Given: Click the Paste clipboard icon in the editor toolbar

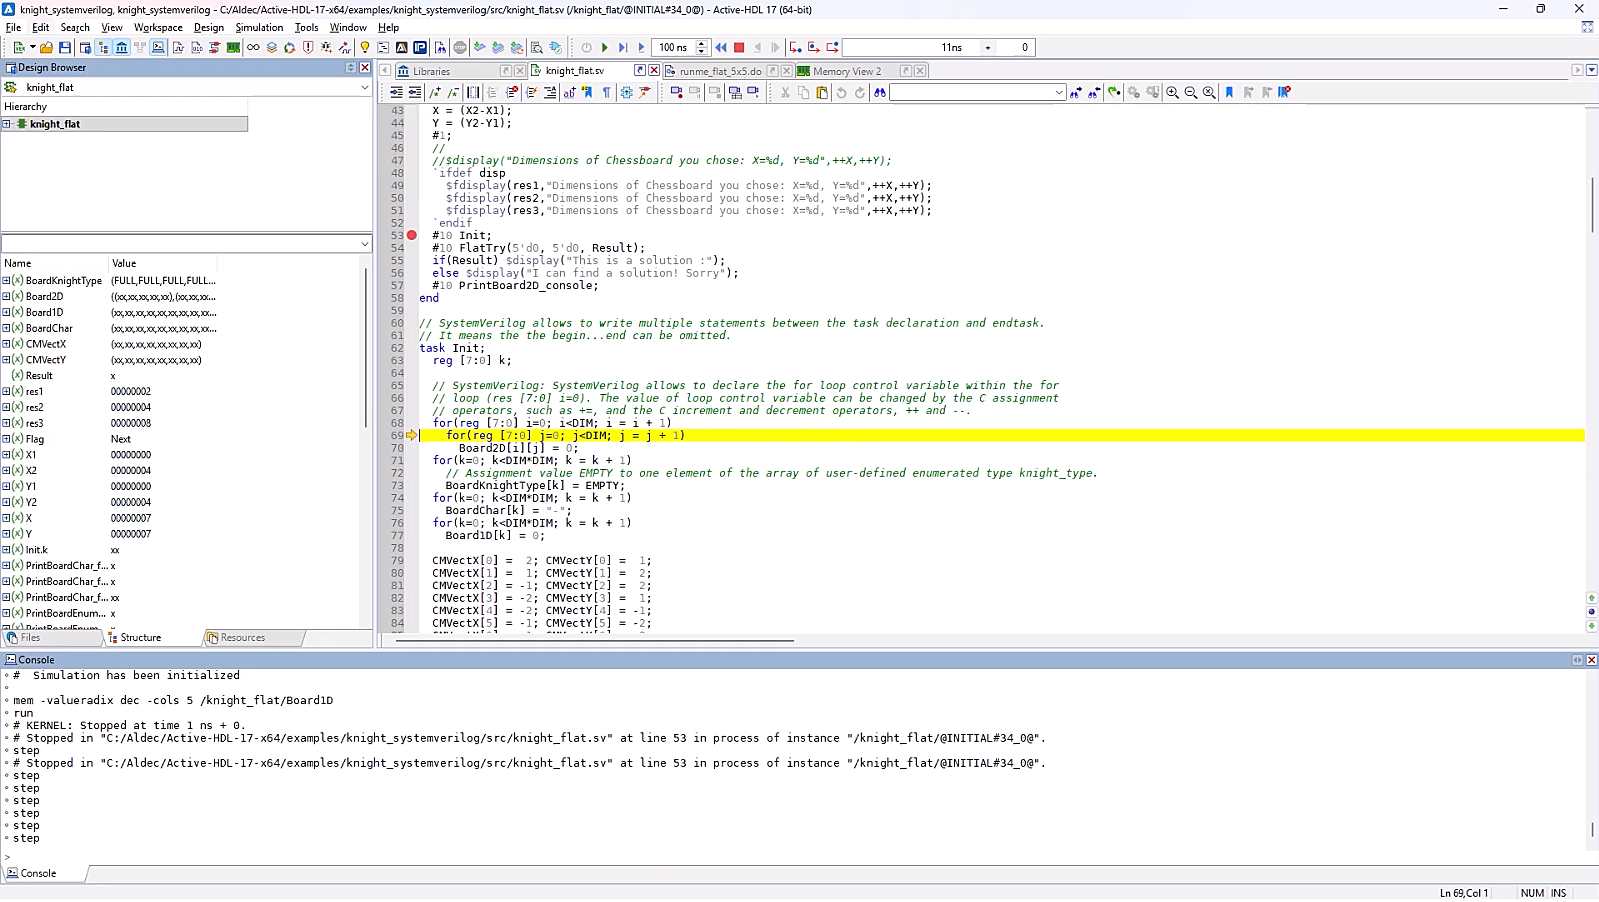Looking at the screenshot, I should click(x=822, y=92).
